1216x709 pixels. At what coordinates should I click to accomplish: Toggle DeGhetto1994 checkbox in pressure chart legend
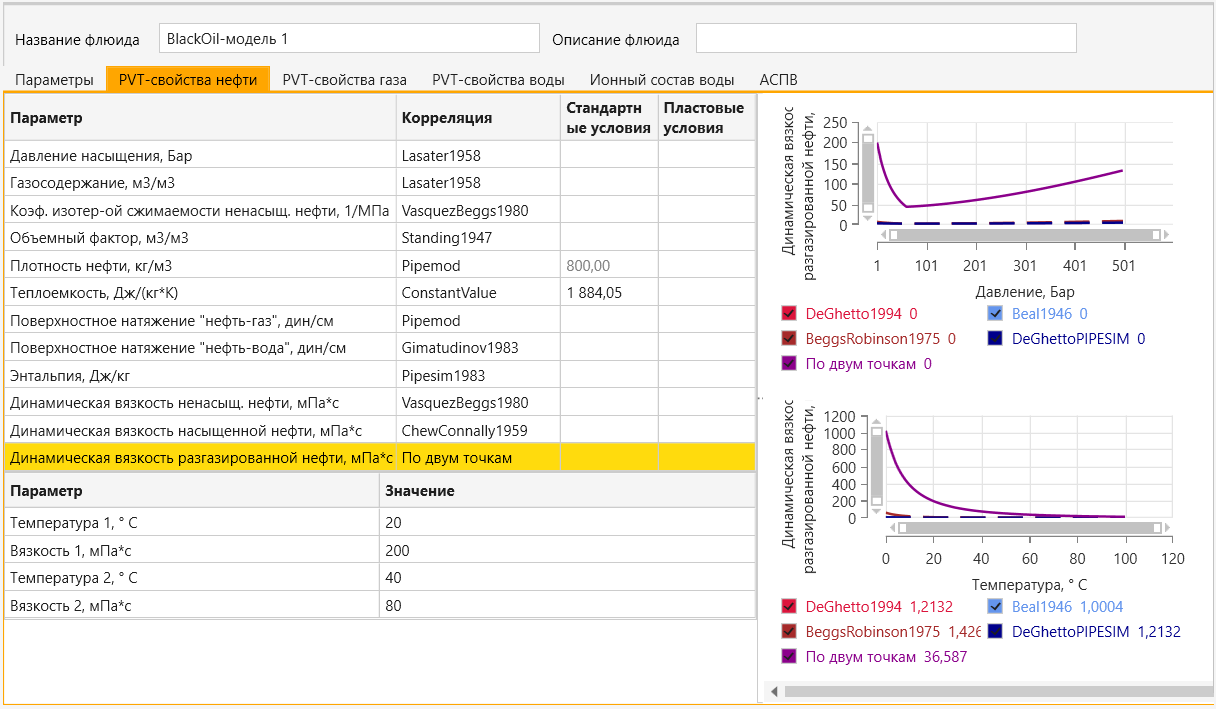click(789, 313)
